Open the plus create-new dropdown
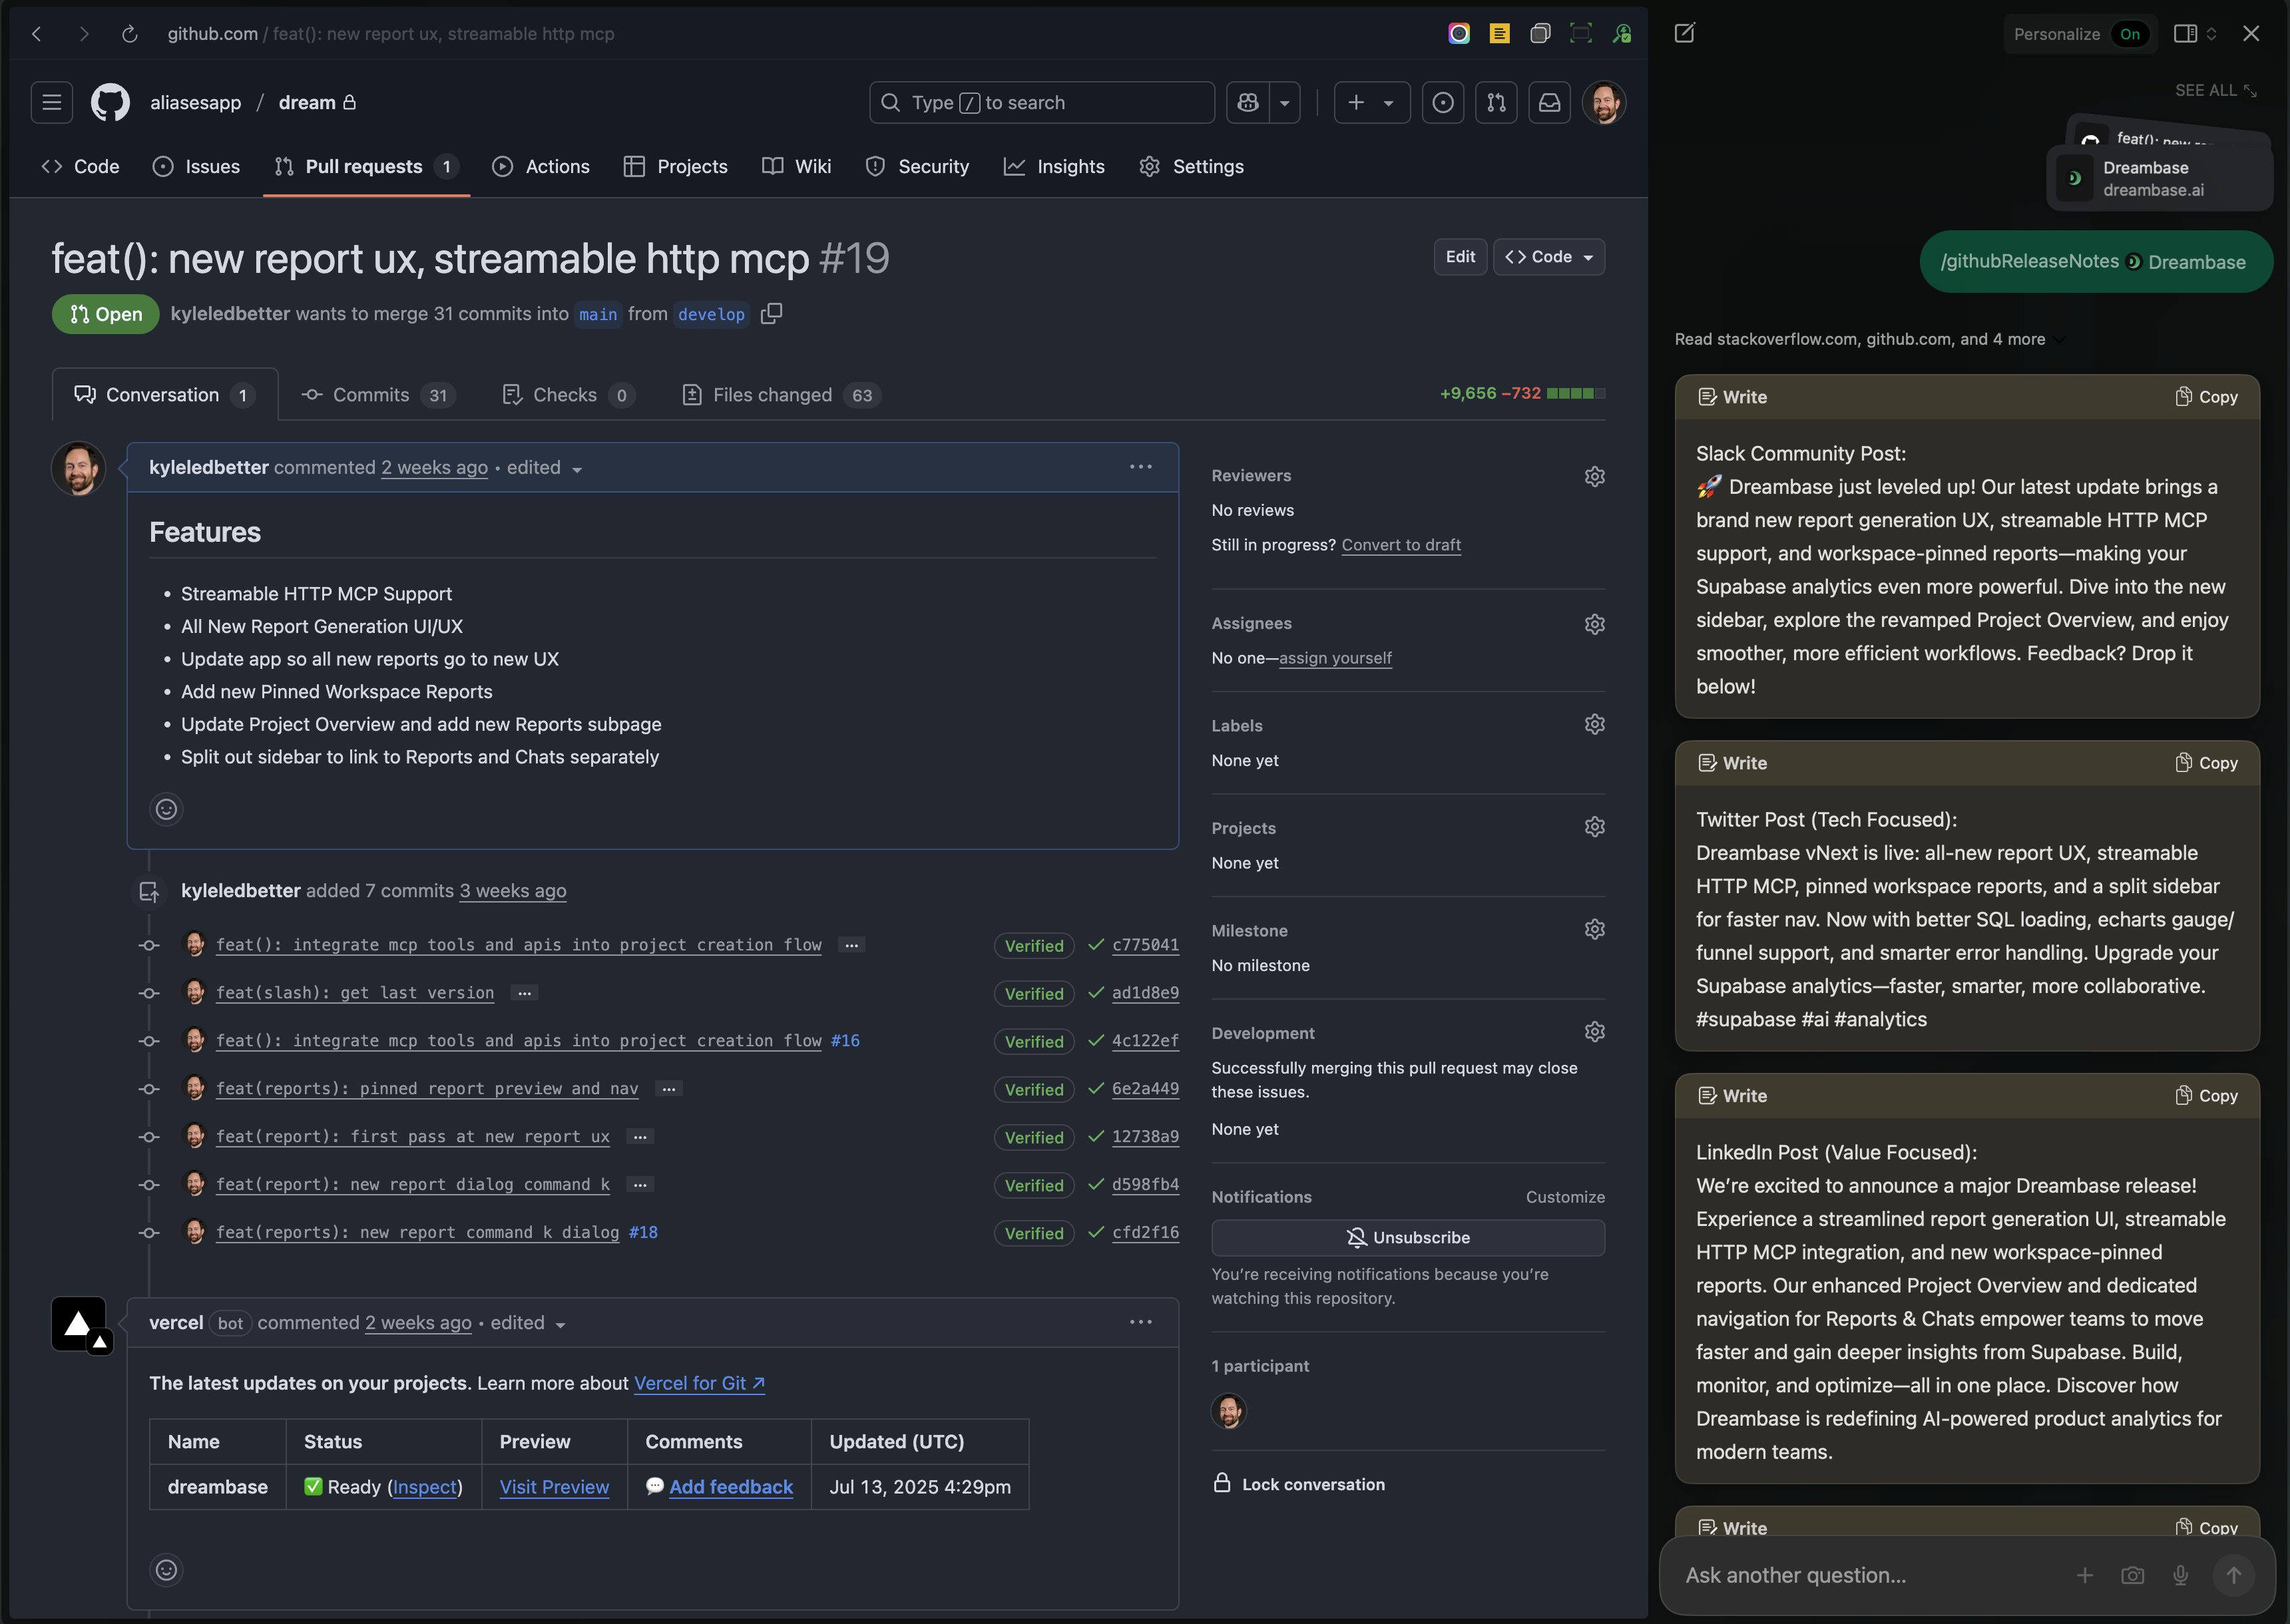The image size is (2290, 1624). (x=1371, y=102)
